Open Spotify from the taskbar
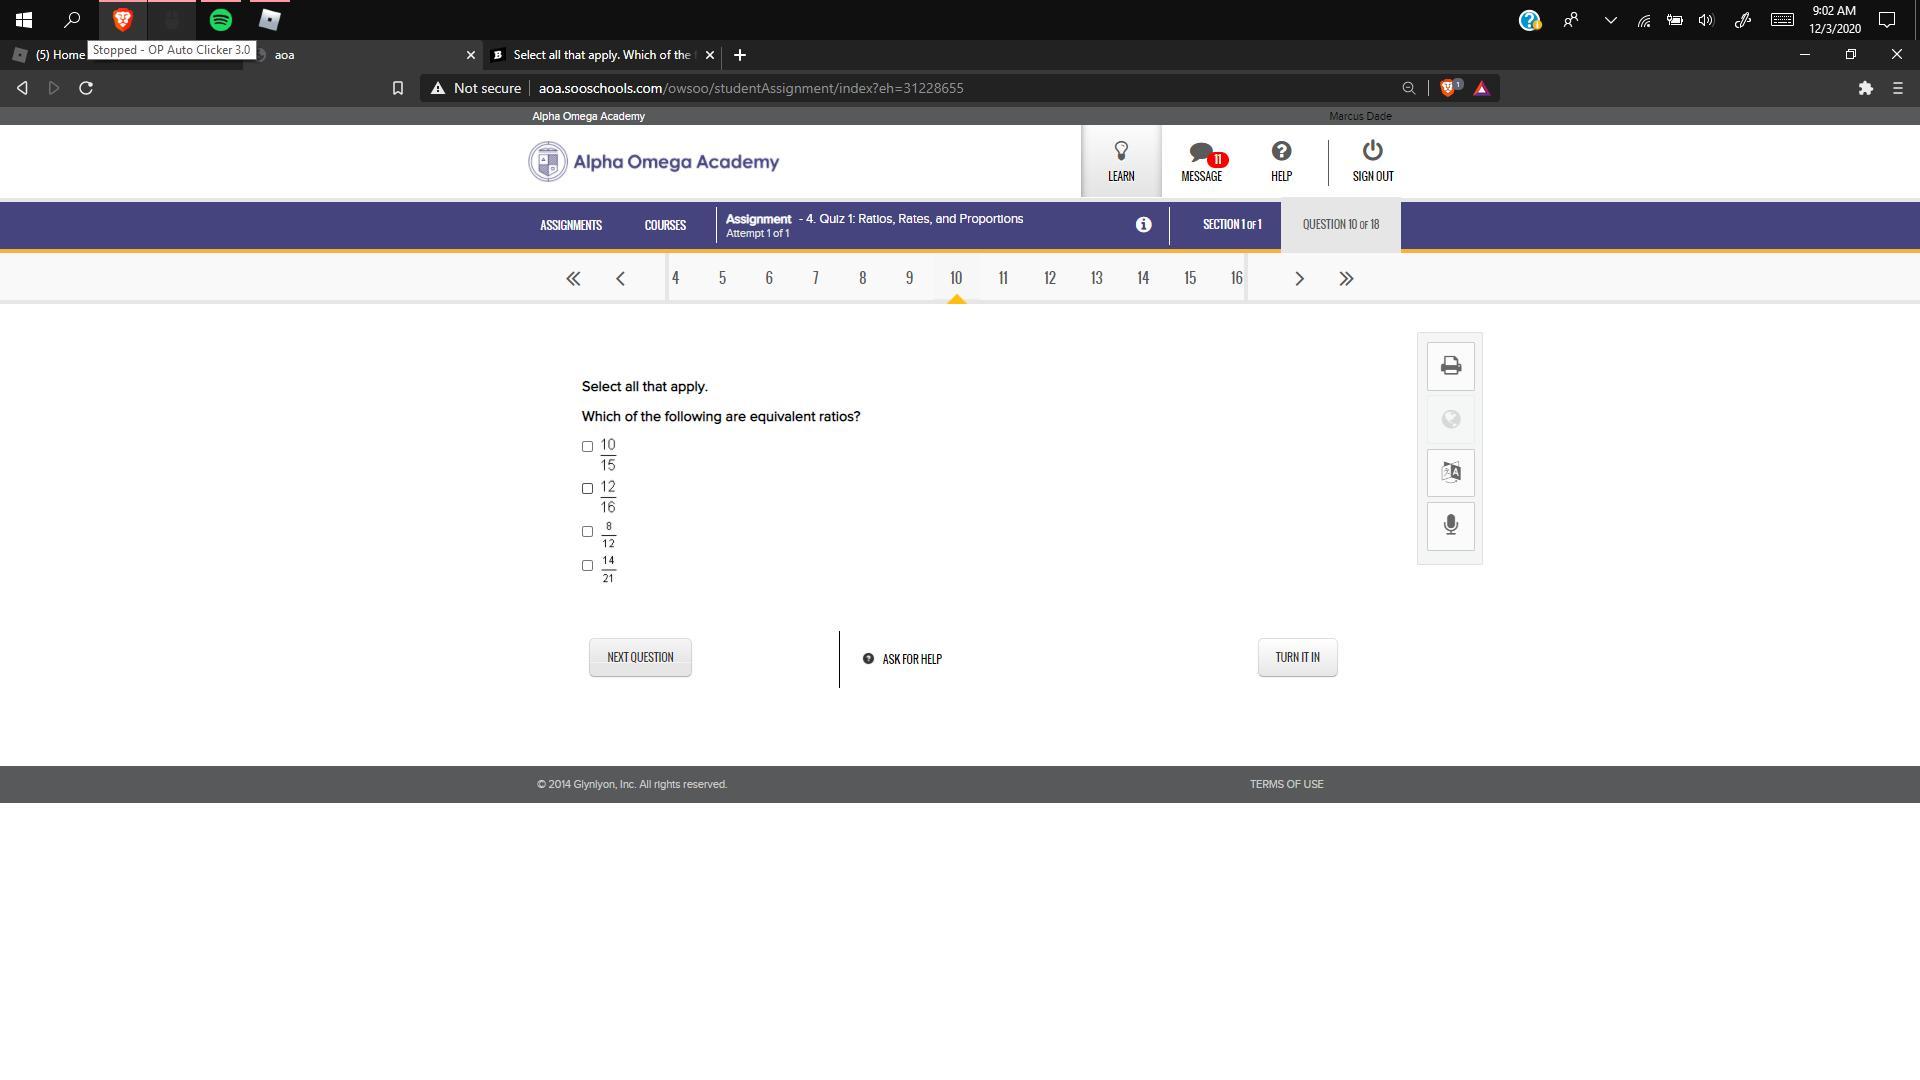The image size is (1920, 1080). click(x=221, y=19)
